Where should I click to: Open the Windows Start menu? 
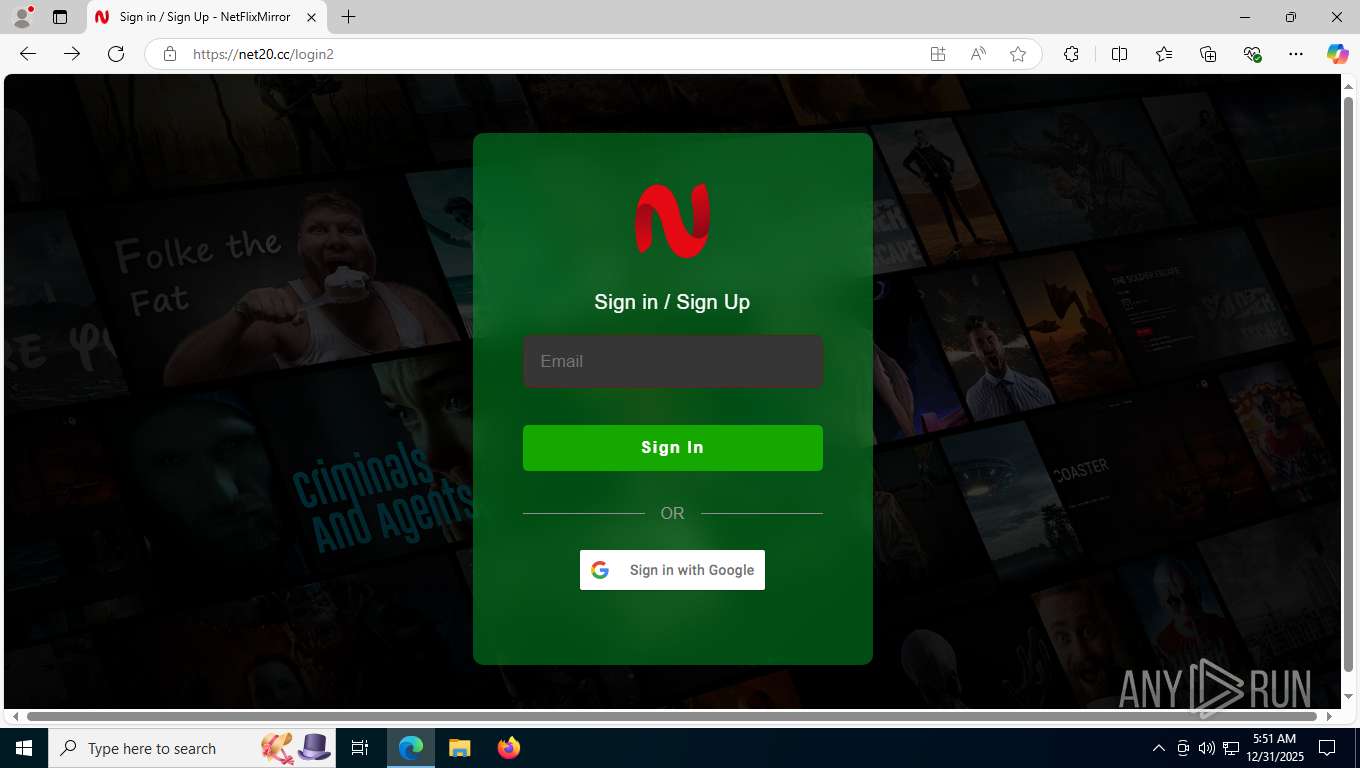(24, 748)
